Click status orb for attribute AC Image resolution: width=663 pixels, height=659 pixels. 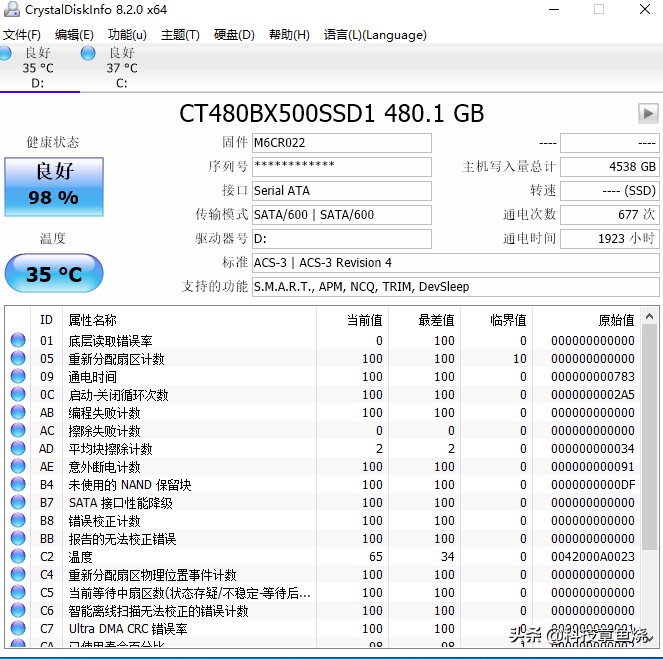(x=18, y=430)
